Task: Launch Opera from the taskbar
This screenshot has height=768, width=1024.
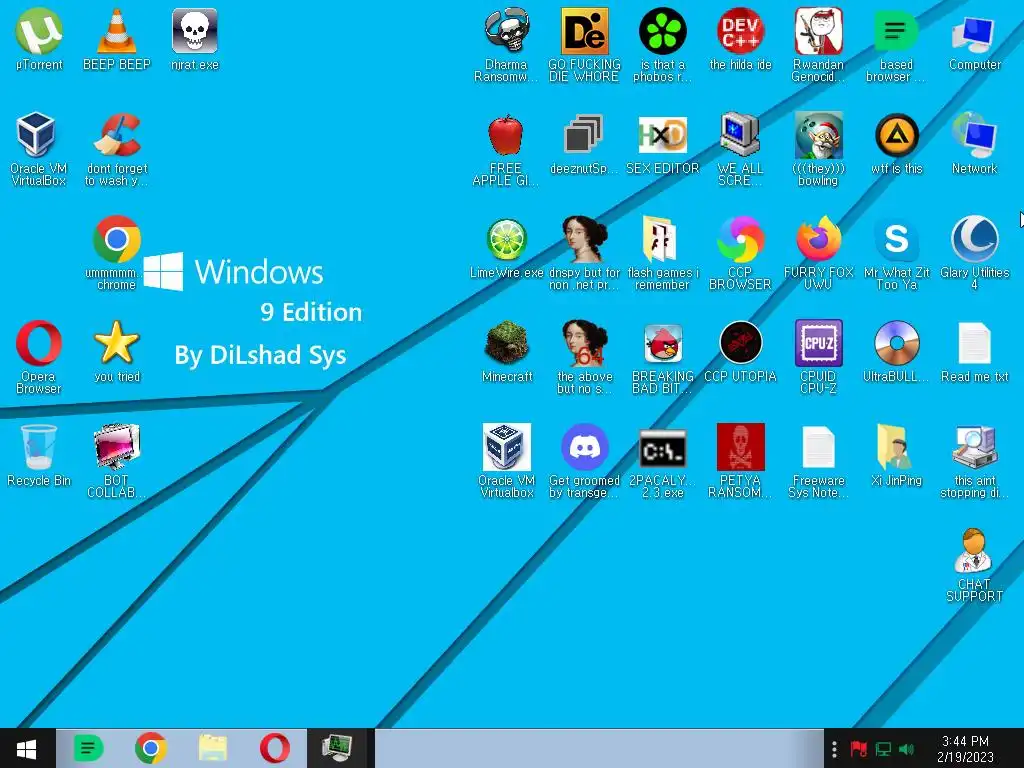Action: pyautogui.click(x=275, y=748)
